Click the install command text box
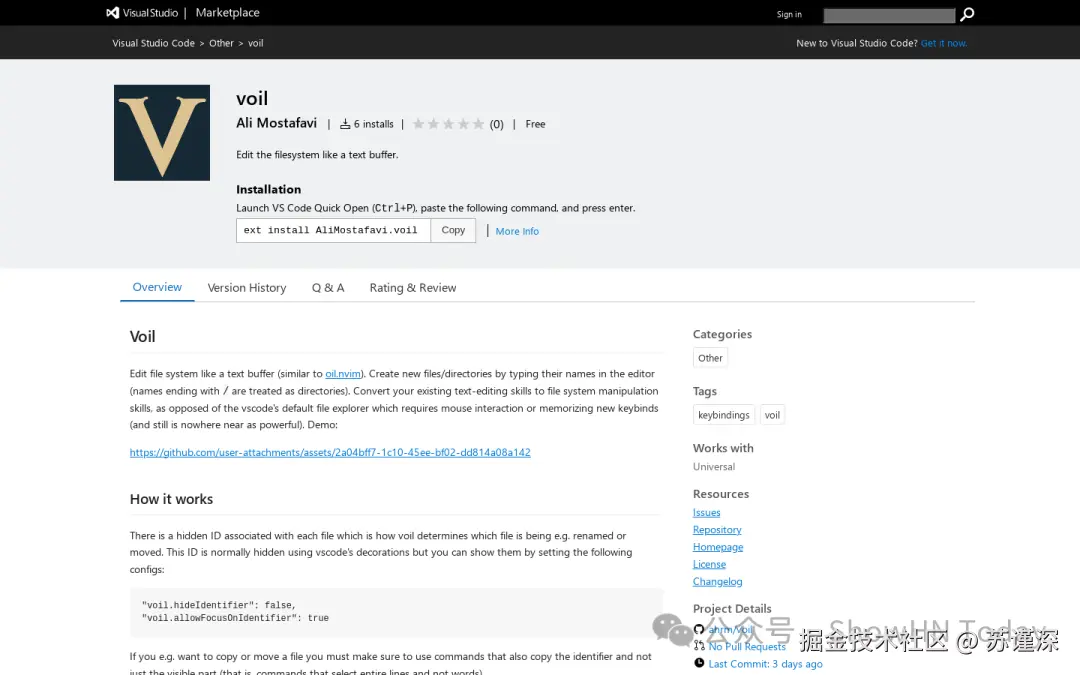 tap(333, 230)
